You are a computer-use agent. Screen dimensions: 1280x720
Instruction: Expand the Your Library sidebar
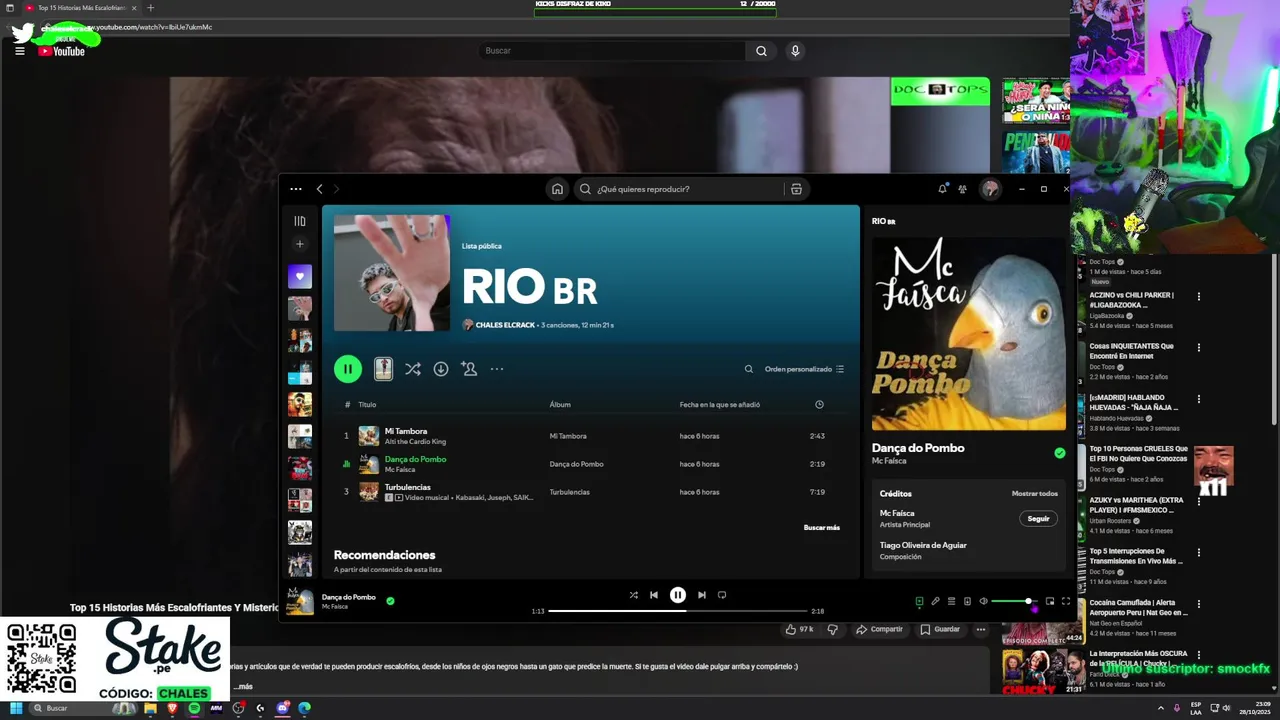pyautogui.click(x=300, y=221)
